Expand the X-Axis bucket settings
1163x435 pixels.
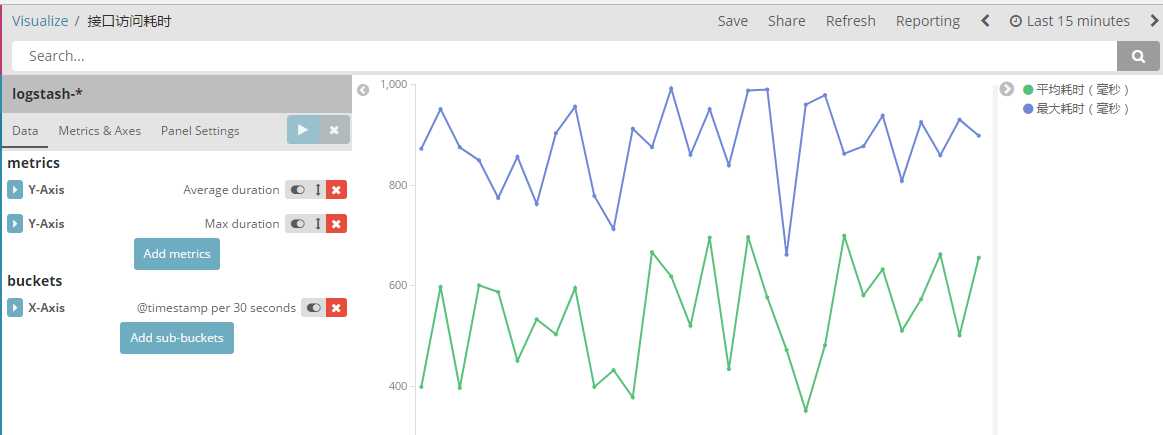point(15,307)
